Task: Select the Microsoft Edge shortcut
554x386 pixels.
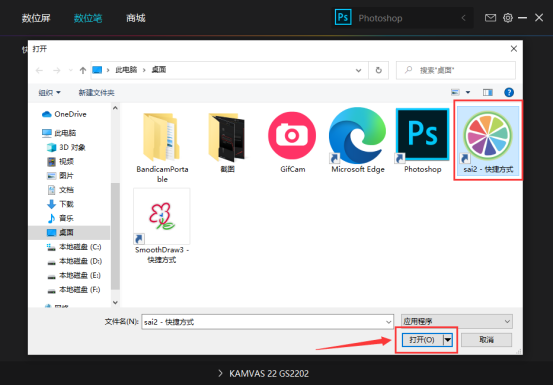Action: tap(357, 136)
